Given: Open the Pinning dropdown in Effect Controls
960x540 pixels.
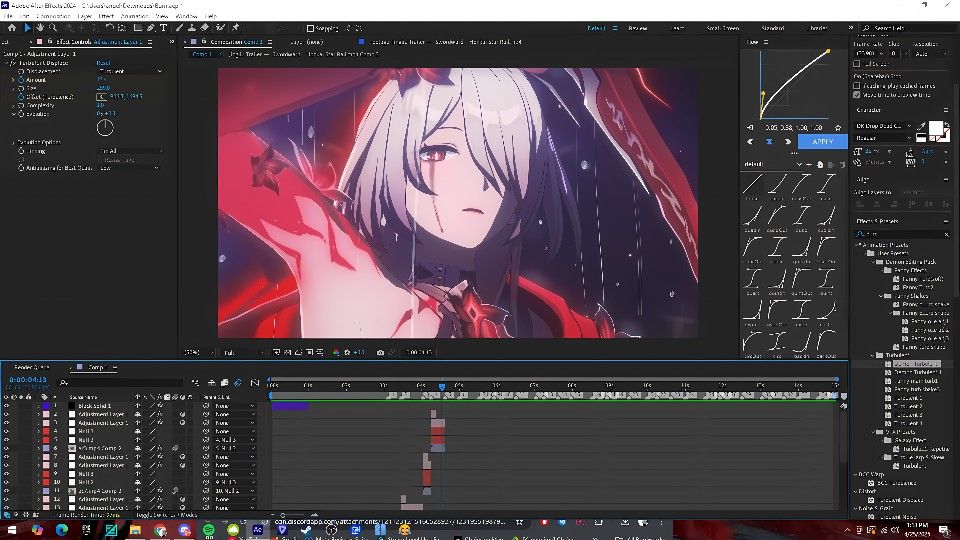Looking at the screenshot, I should tap(130, 151).
